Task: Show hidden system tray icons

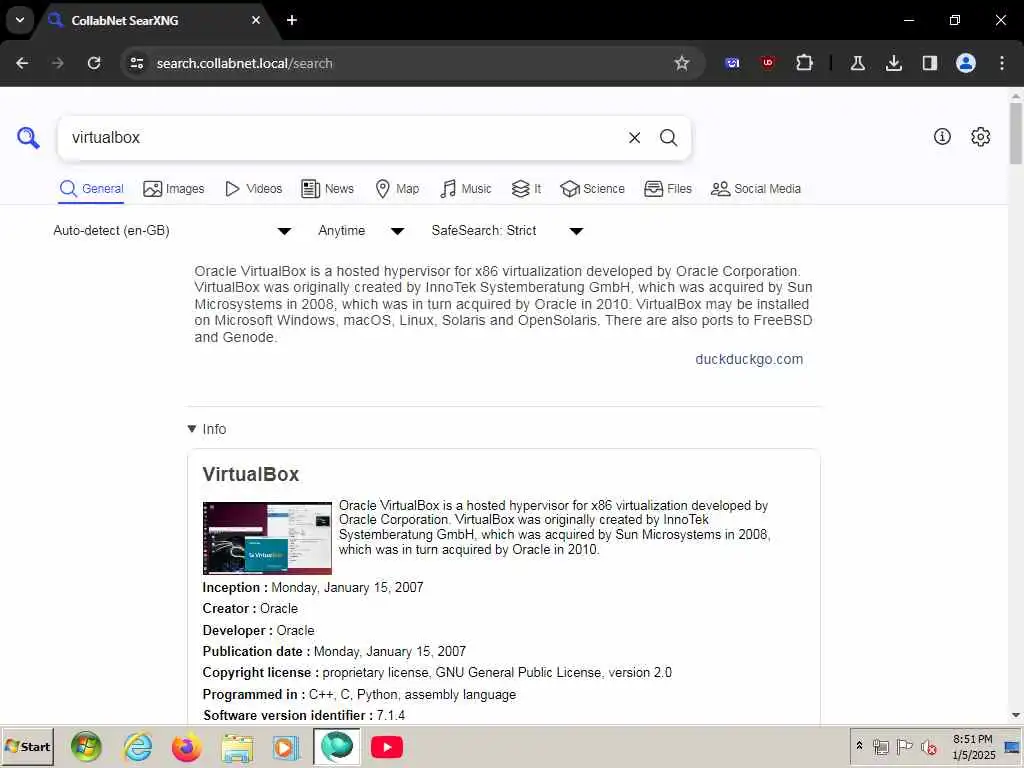Action: pos(859,746)
